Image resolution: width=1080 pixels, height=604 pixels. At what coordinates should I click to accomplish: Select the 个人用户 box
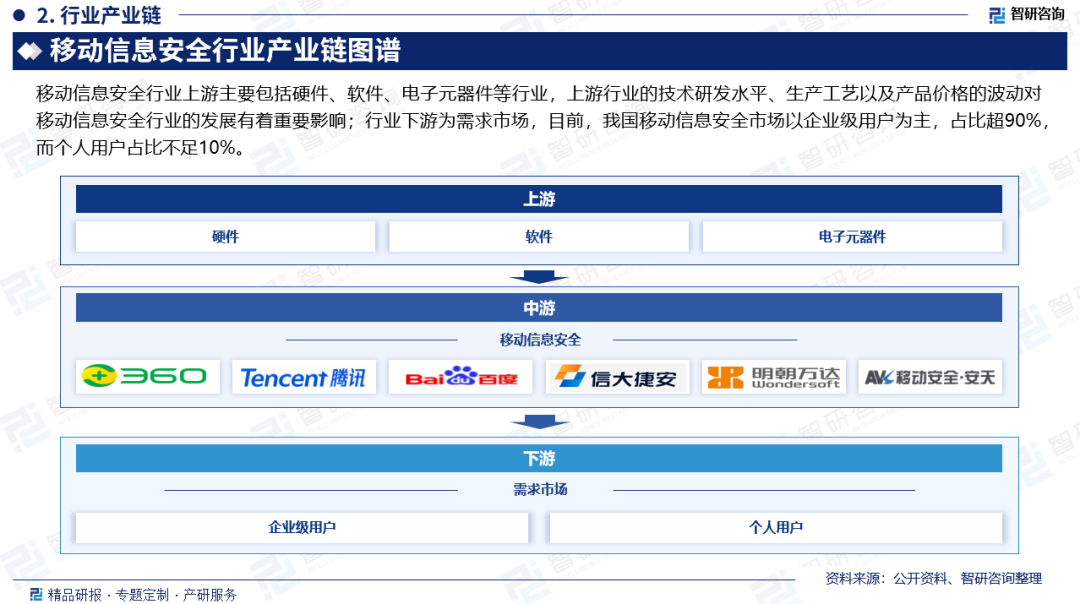(776, 527)
